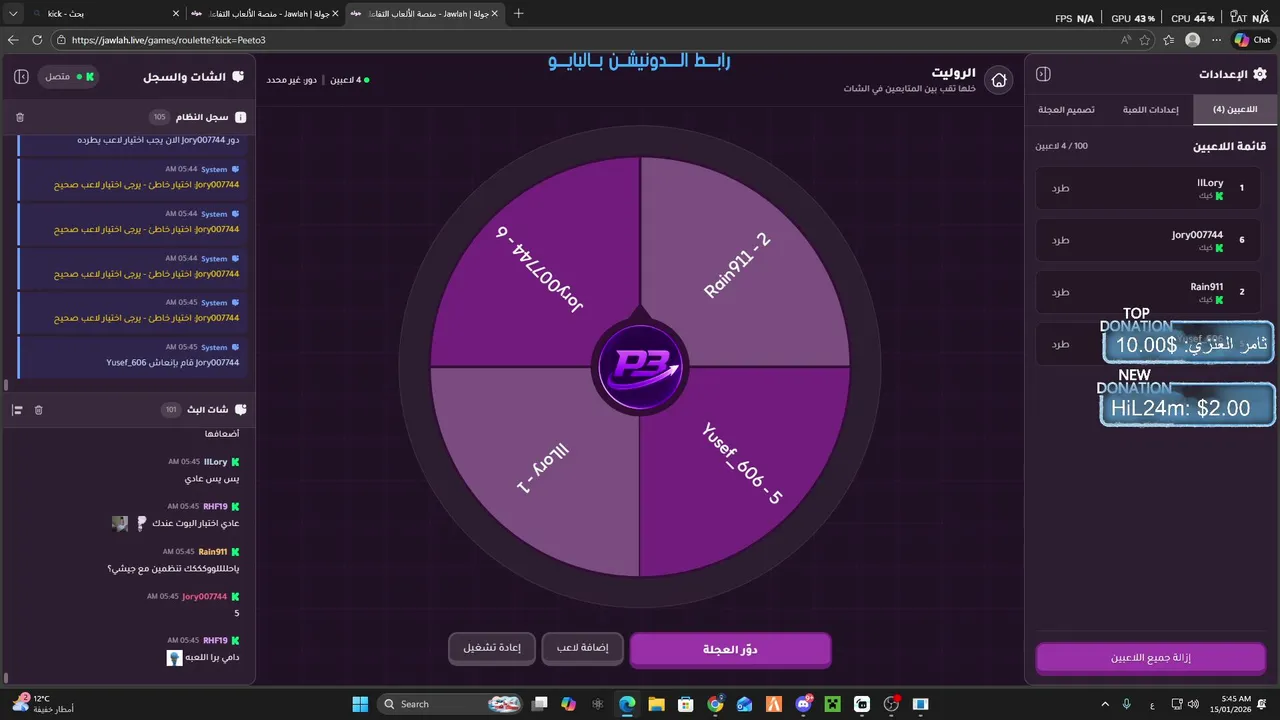Screen dimensions: 1280x720
Task: Open Copilot Chat in browser
Action: (1253, 40)
